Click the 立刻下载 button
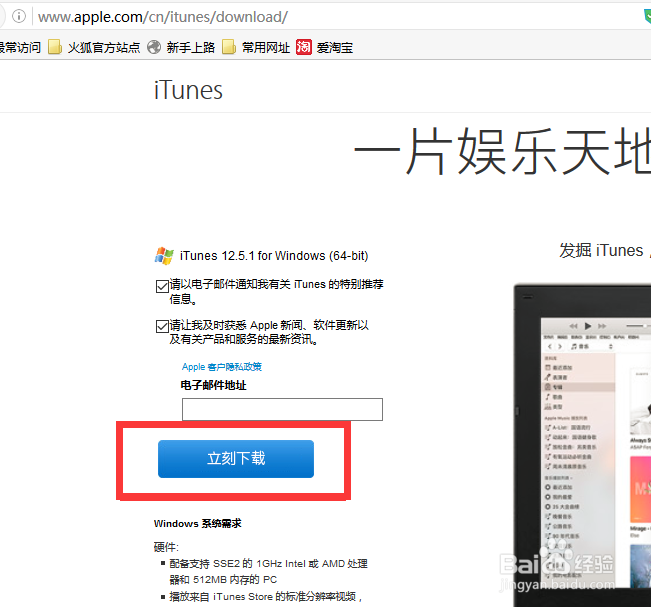Screen dimensions: 651x607 coord(236,459)
